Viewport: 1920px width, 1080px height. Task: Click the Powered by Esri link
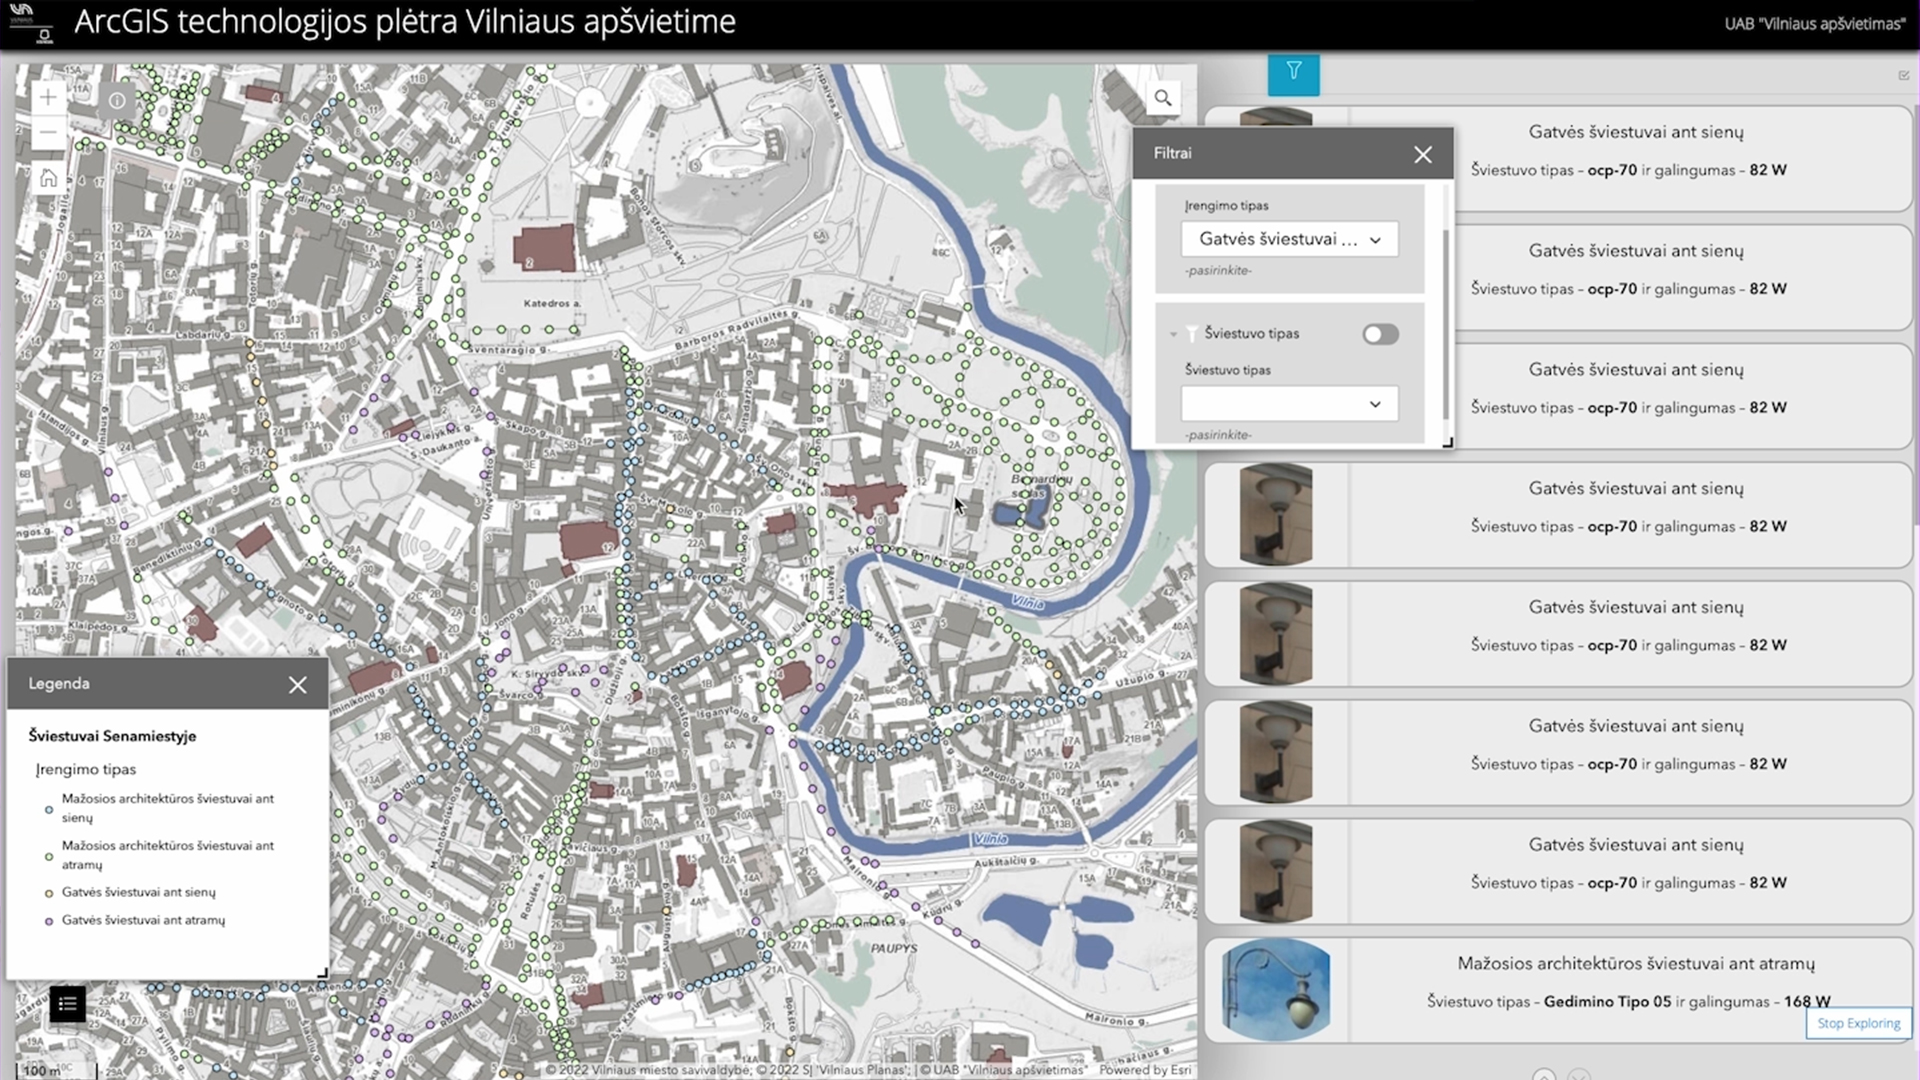(x=1145, y=1070)
